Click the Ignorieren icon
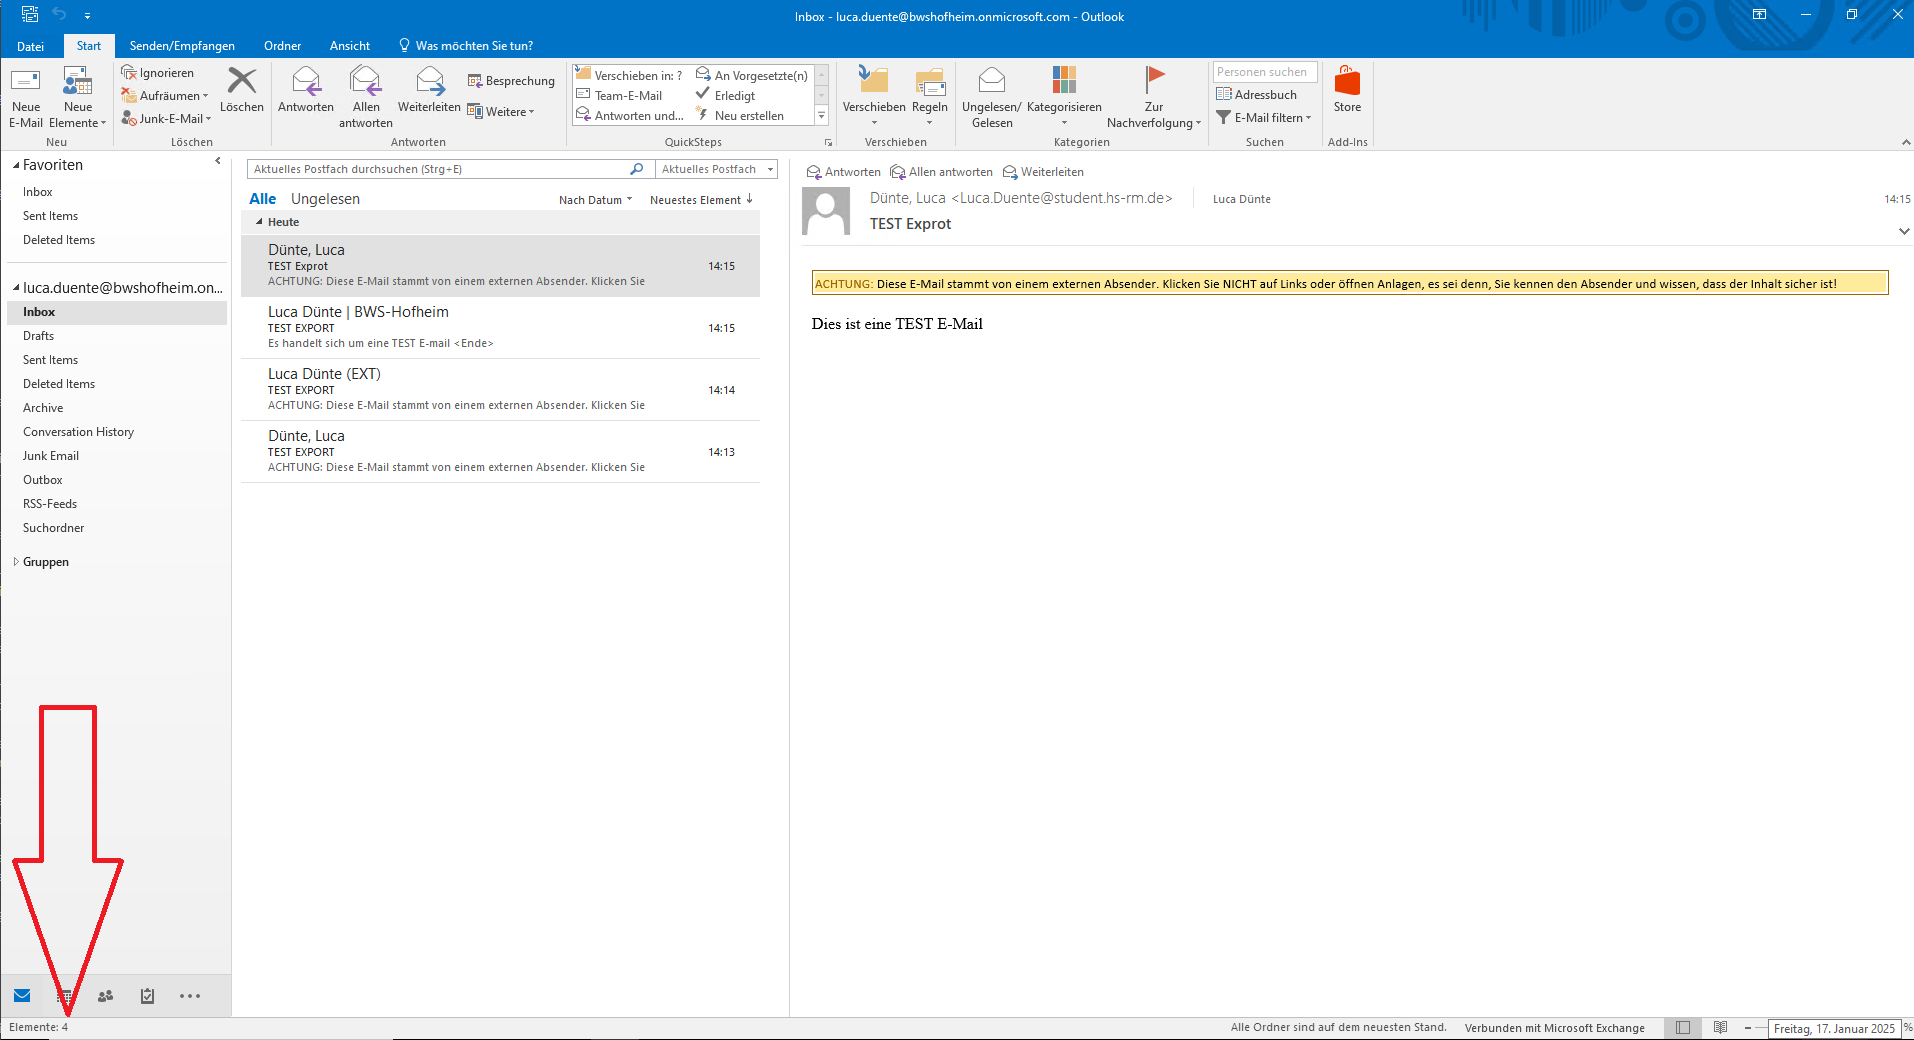Screen dimensions: 1914x1040 coord(158,73)
